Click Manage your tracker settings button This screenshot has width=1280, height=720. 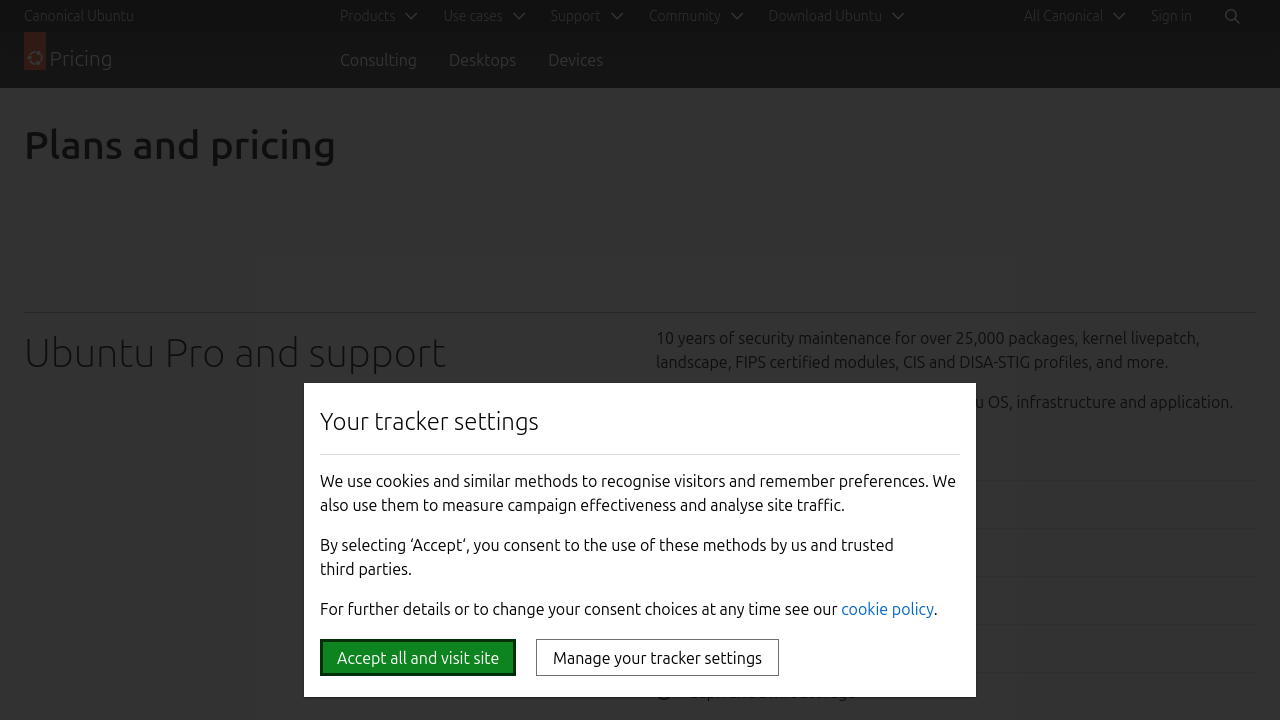pyautogui.click(x=657, y=658)
